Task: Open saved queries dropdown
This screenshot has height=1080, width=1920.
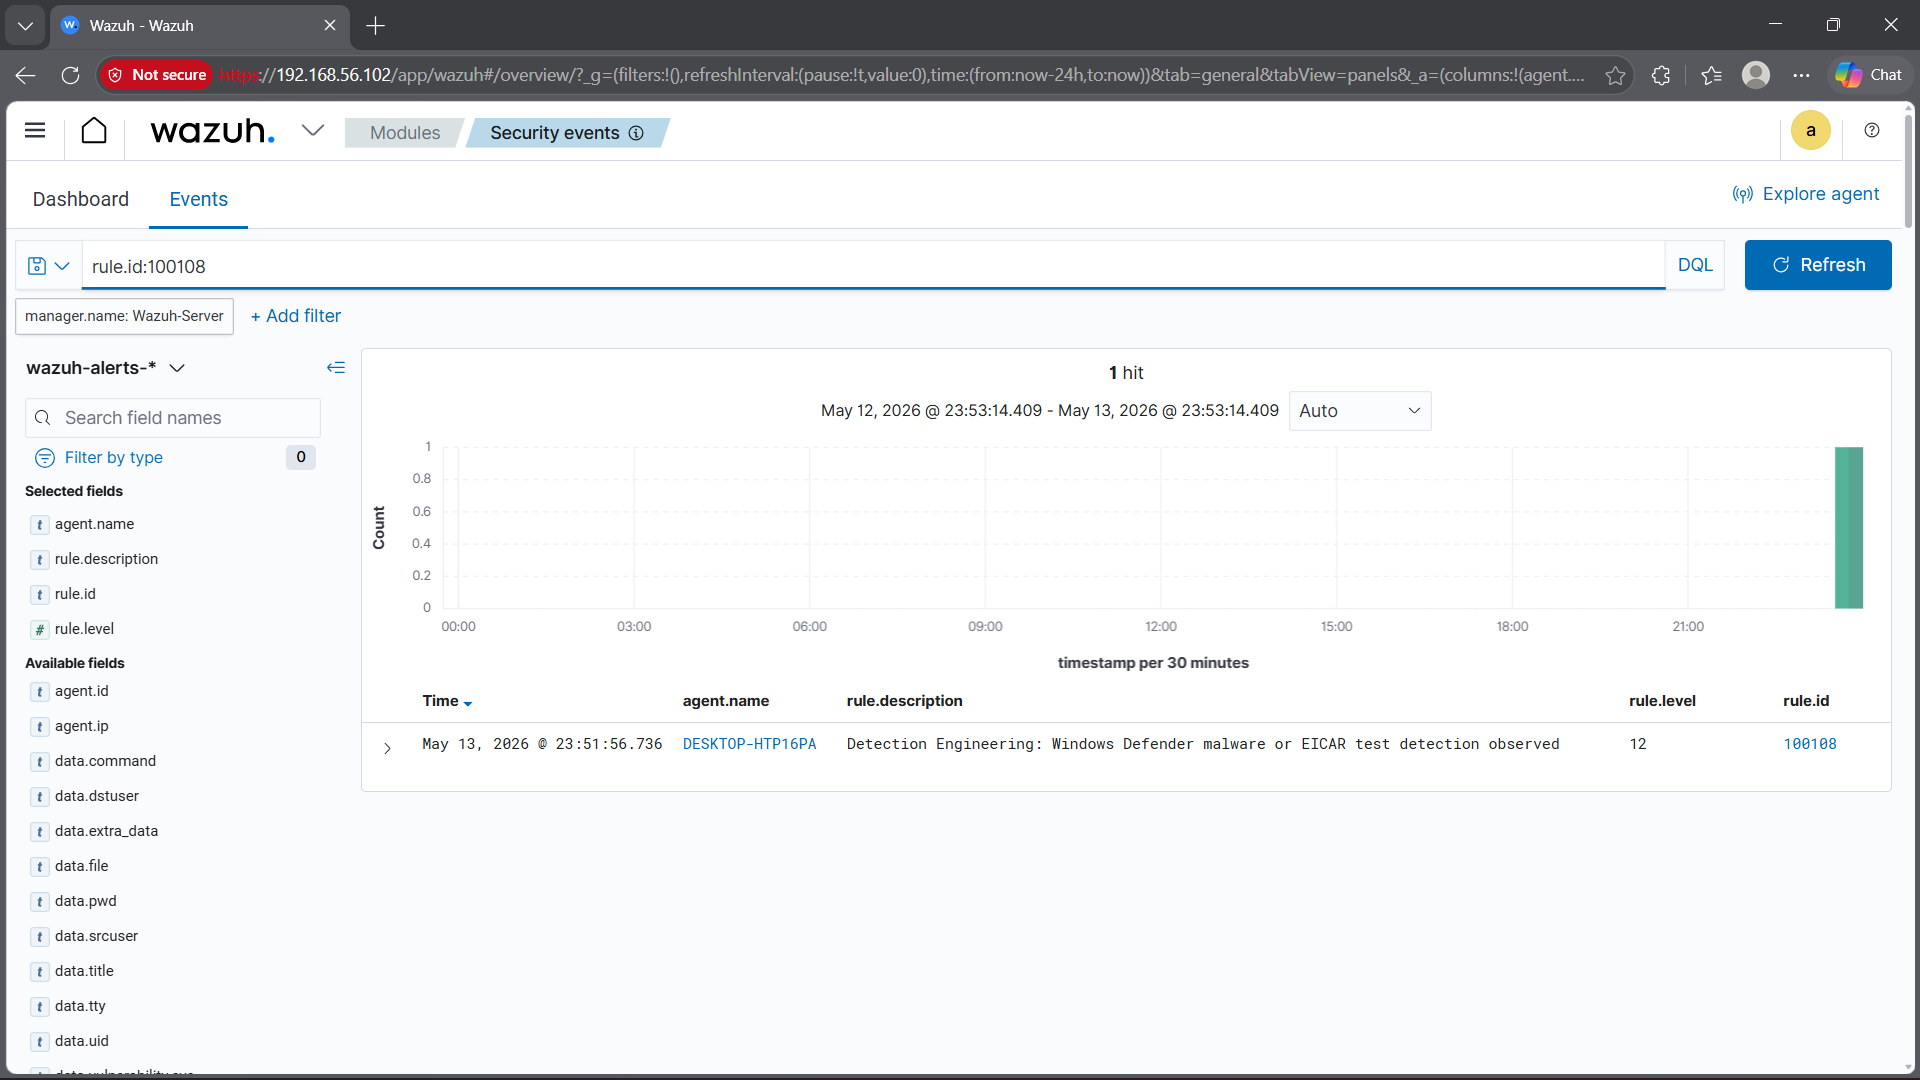Action: point(48,266)
